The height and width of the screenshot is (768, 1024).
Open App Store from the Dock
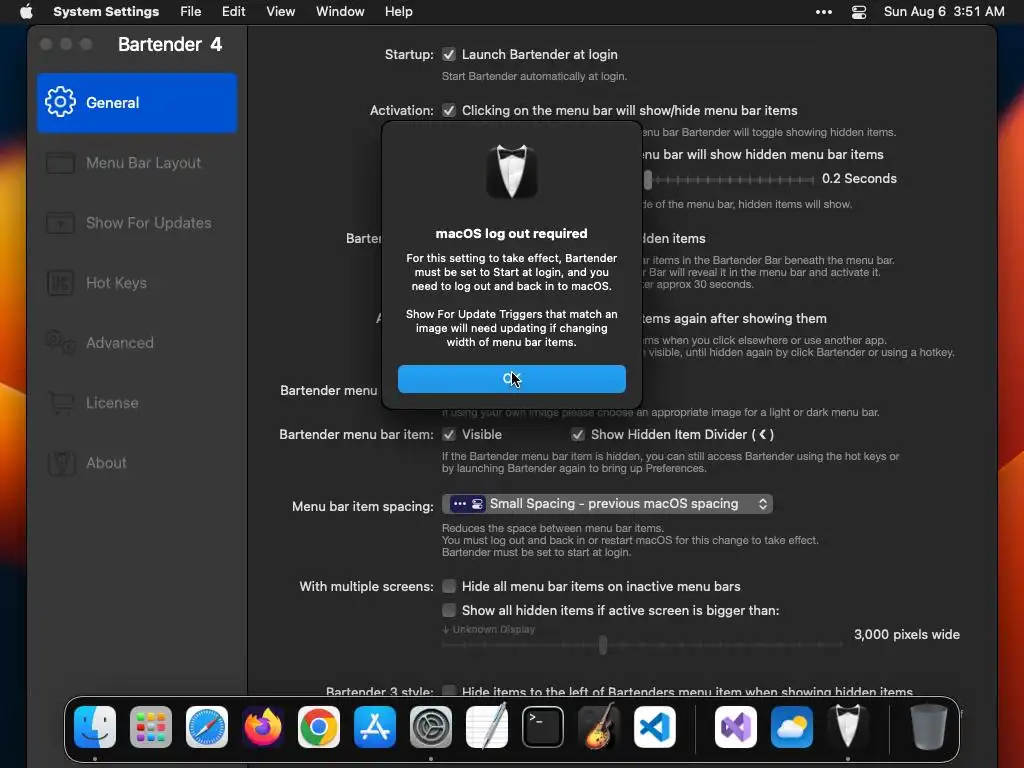point(375,727)
